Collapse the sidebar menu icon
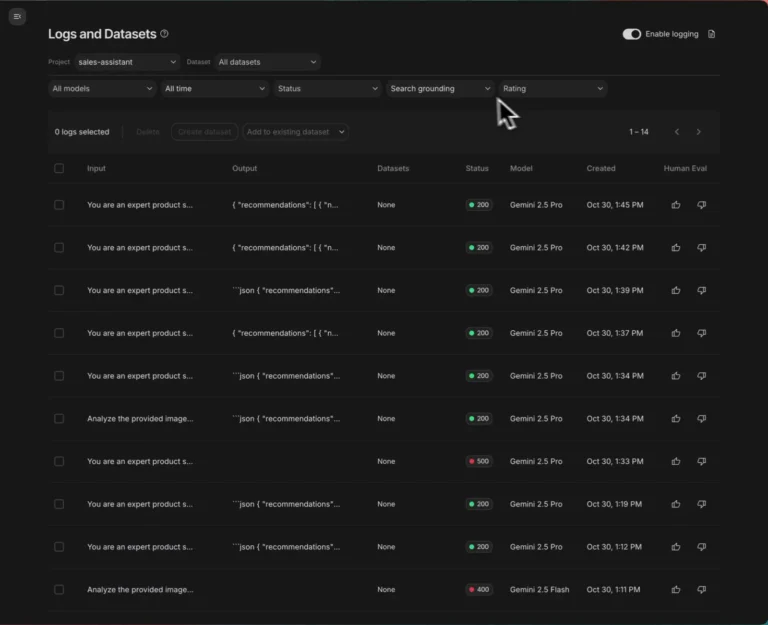Viewport: 768px width, 625px height. 17,17
